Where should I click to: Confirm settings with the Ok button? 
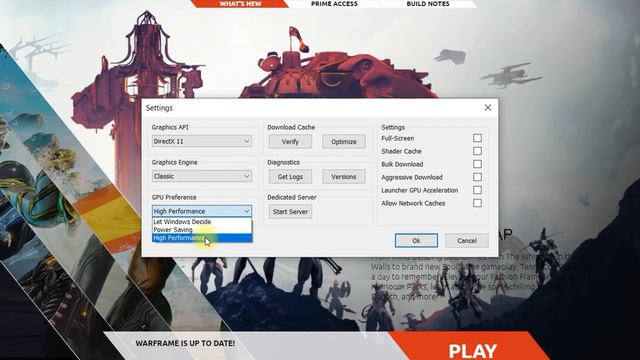click(x=416, y=240)
